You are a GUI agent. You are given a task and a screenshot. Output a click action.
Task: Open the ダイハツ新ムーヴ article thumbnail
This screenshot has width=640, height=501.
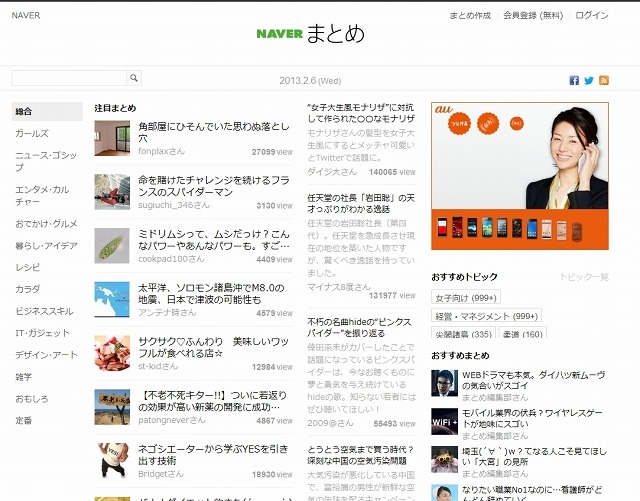coord(444,383)
